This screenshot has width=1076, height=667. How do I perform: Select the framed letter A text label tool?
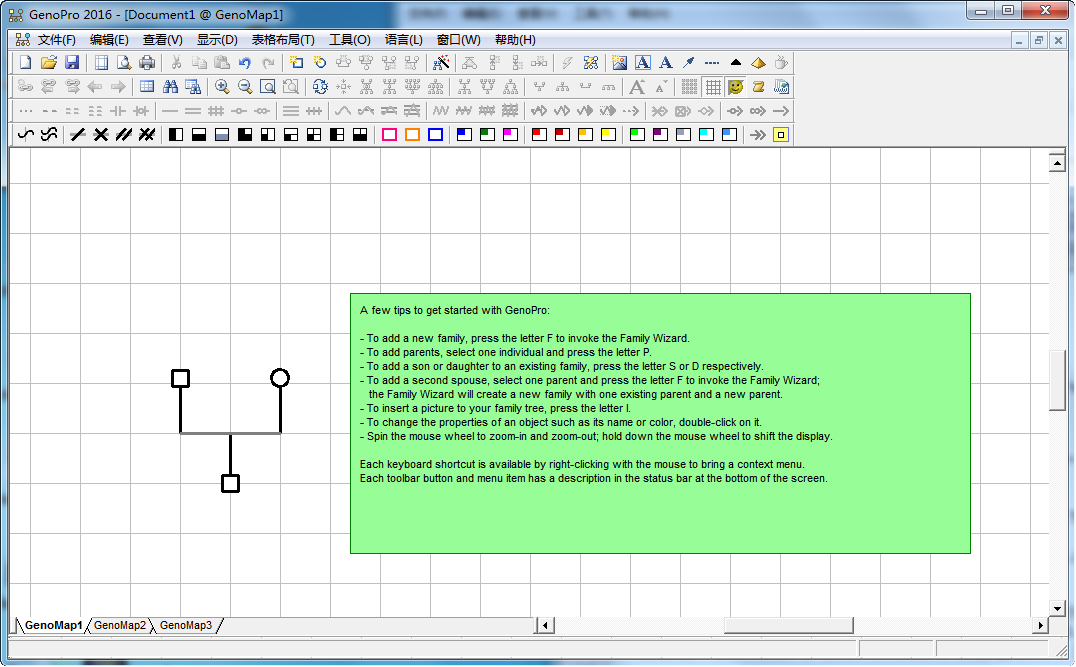point(642,62)
